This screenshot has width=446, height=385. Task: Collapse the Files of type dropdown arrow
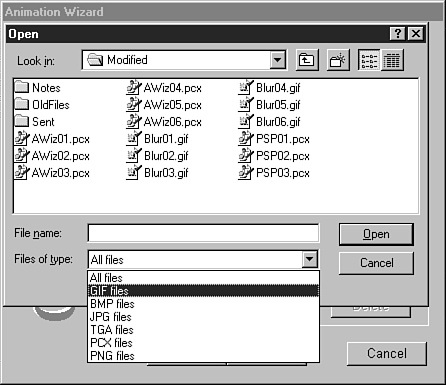tap(310, 259)
